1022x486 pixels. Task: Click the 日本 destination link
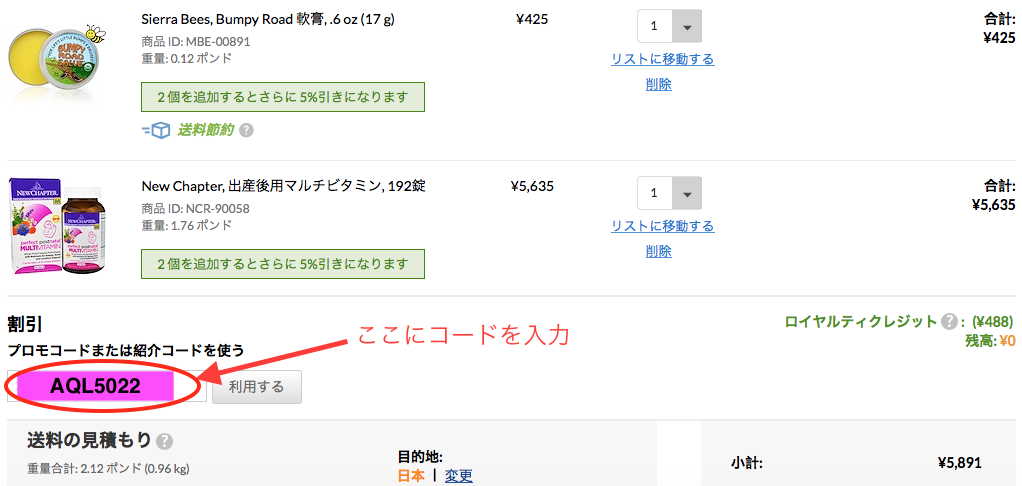(x=411, y=476)
